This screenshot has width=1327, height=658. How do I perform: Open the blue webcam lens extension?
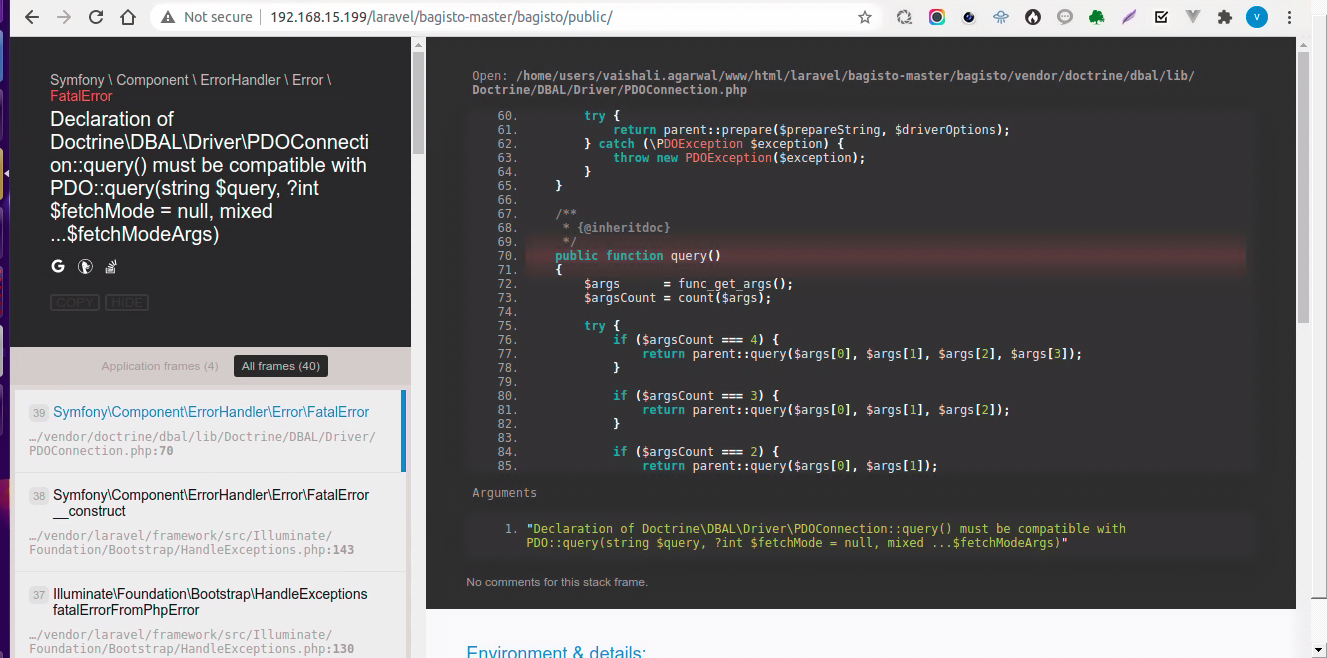tap(969, 17)
